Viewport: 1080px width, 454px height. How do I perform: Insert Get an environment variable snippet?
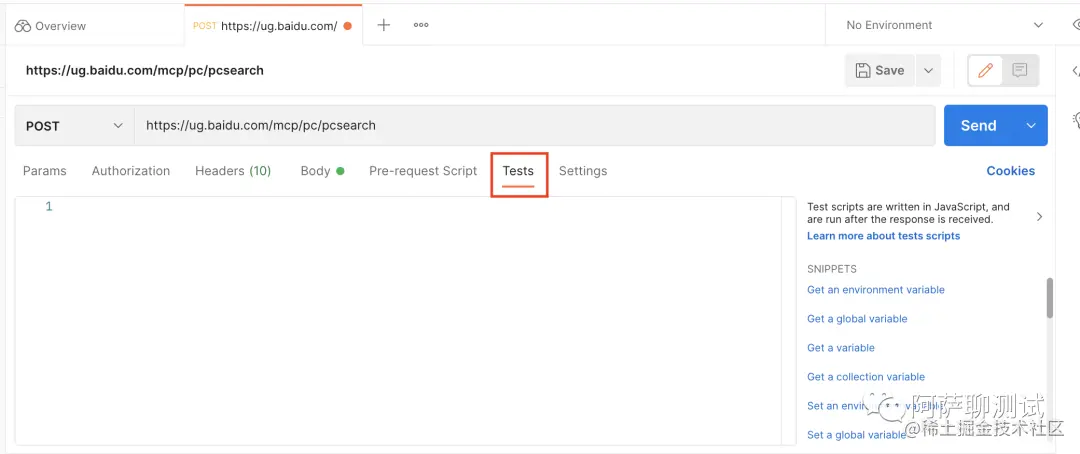(x=875, y=290)
